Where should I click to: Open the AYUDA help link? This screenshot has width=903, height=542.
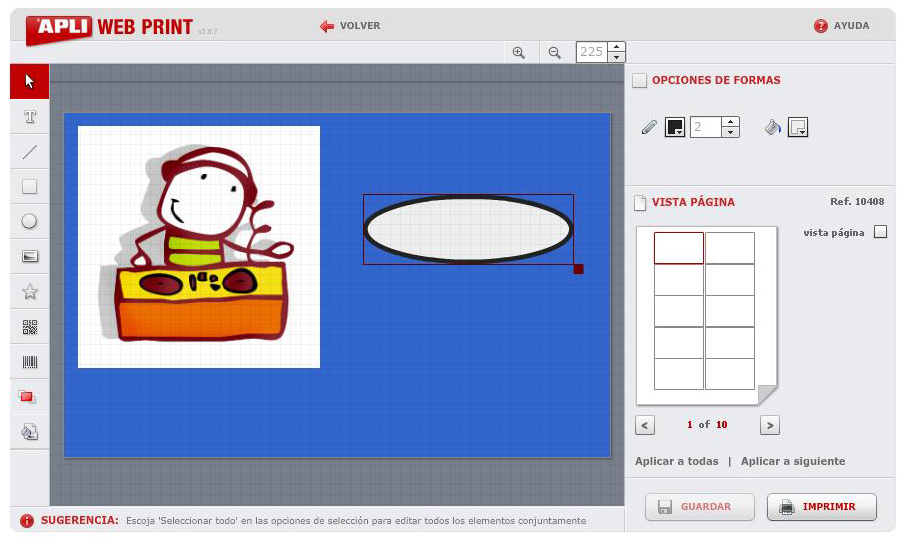[851, 26]
